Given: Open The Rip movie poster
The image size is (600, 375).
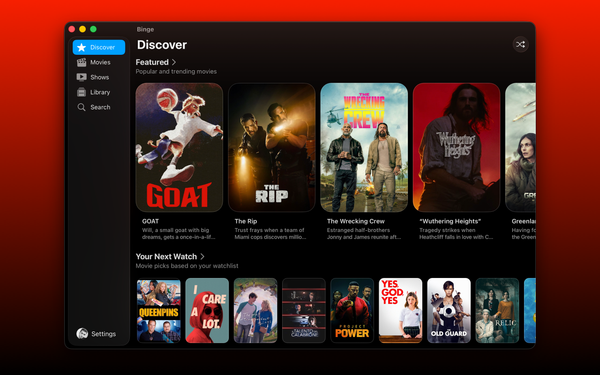Looking at the screenshot, I should (x=272, y=147).
